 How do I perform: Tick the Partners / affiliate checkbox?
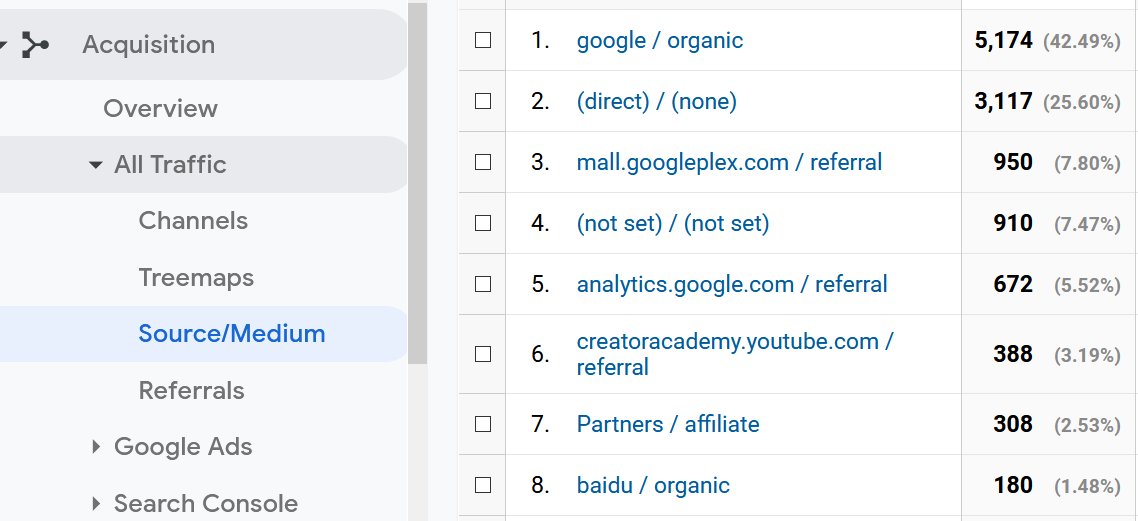click(x=483, y=424)
